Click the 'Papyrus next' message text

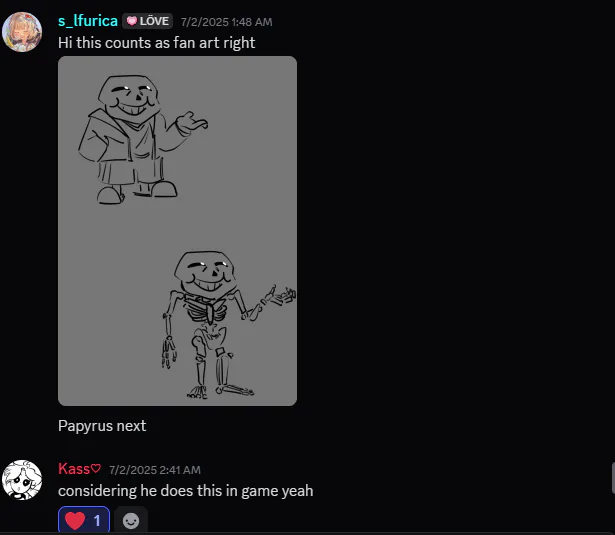click(x=102, y=426)
